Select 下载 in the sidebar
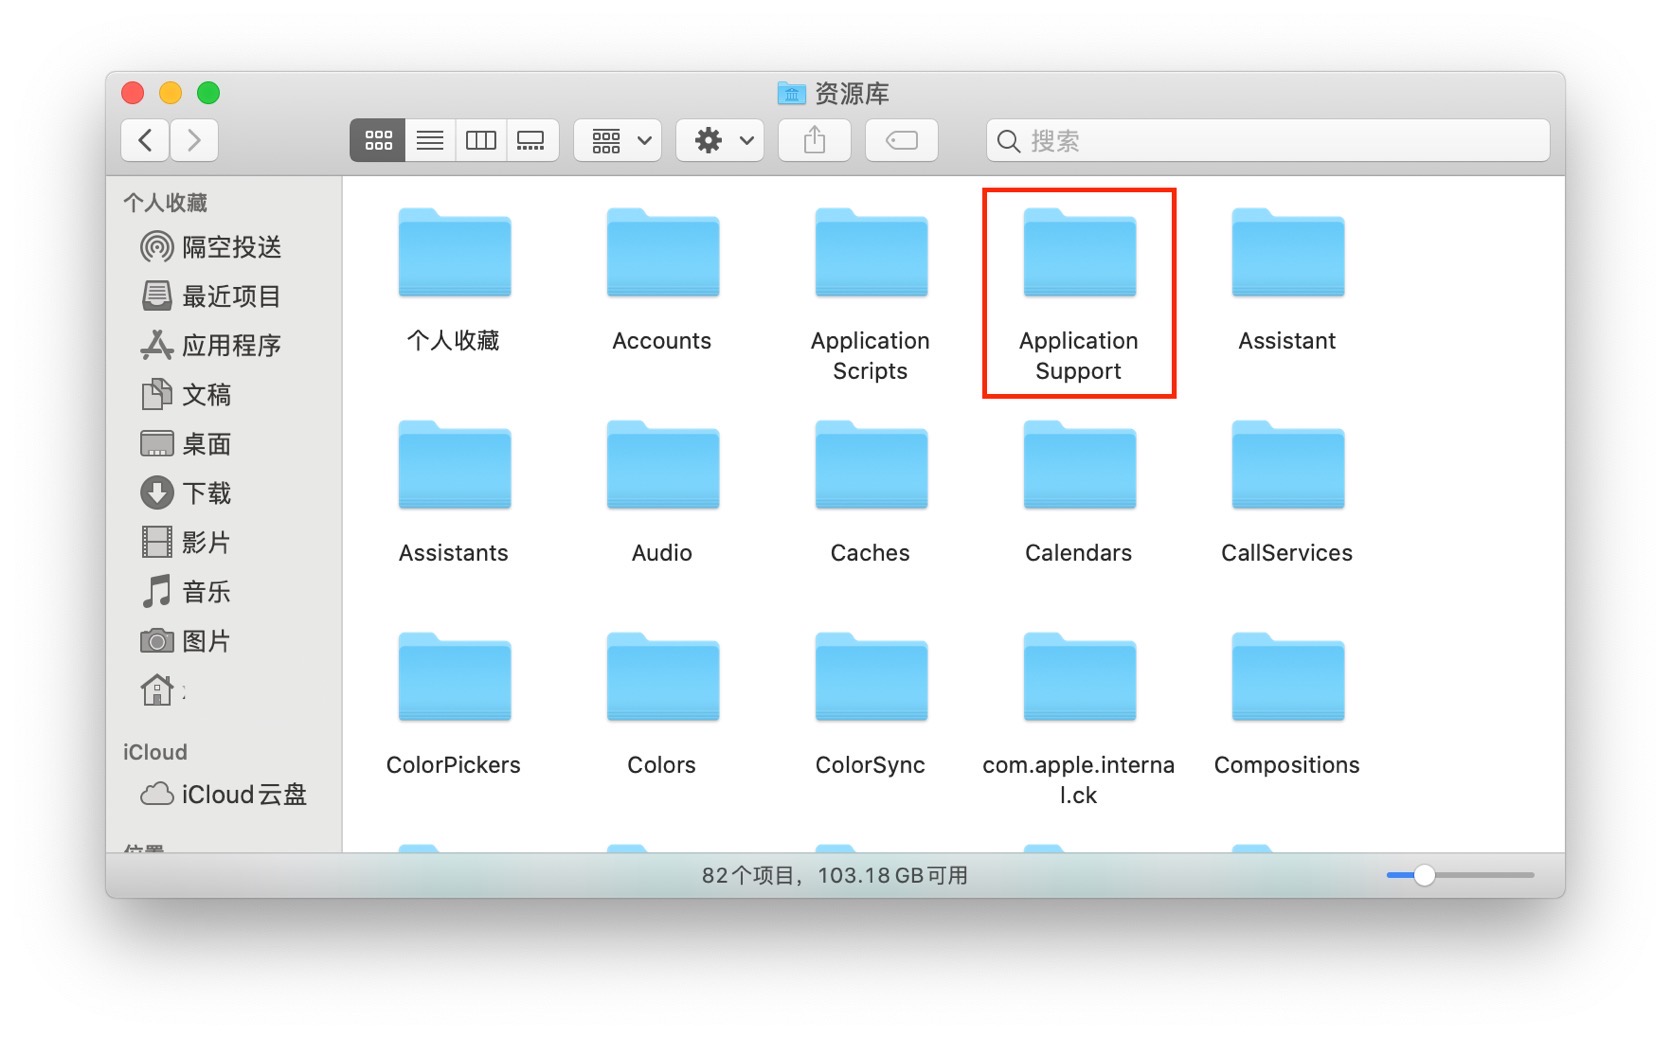The width and height of the screenshot is (1671, 1038). click(x=206, y=493)
